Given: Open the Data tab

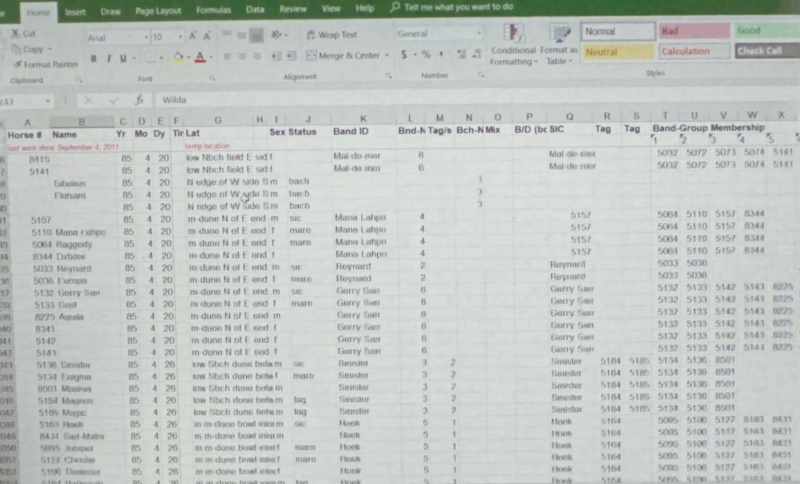Looking at the screenshot, I should (x=255, y=10).
